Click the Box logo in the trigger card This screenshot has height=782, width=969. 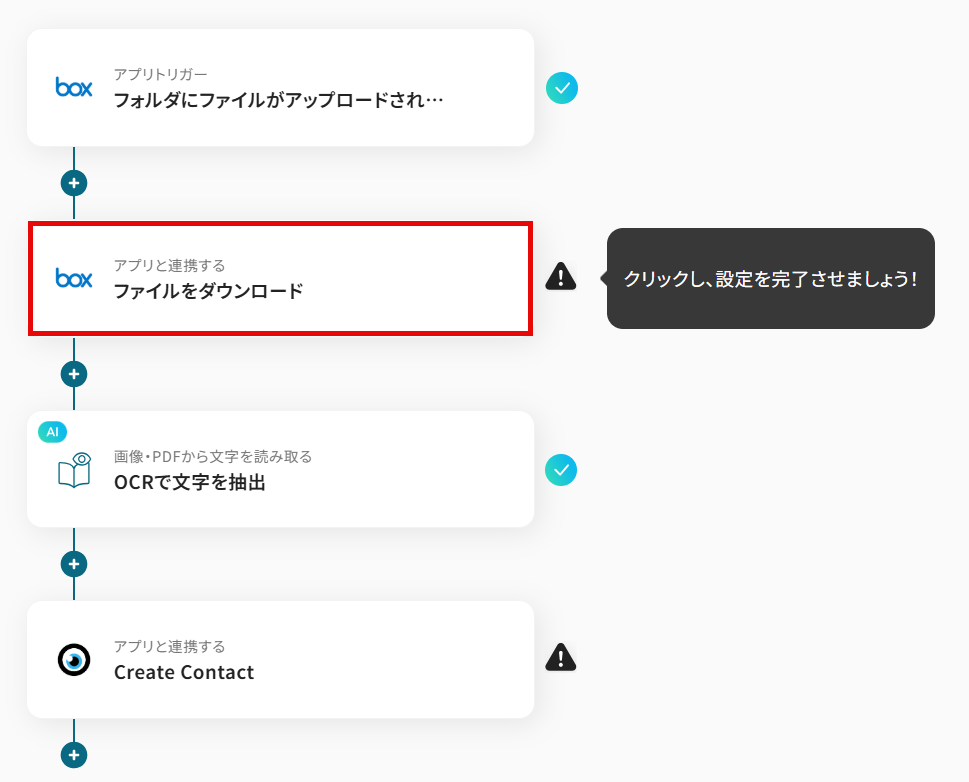(x=74, y=87)
